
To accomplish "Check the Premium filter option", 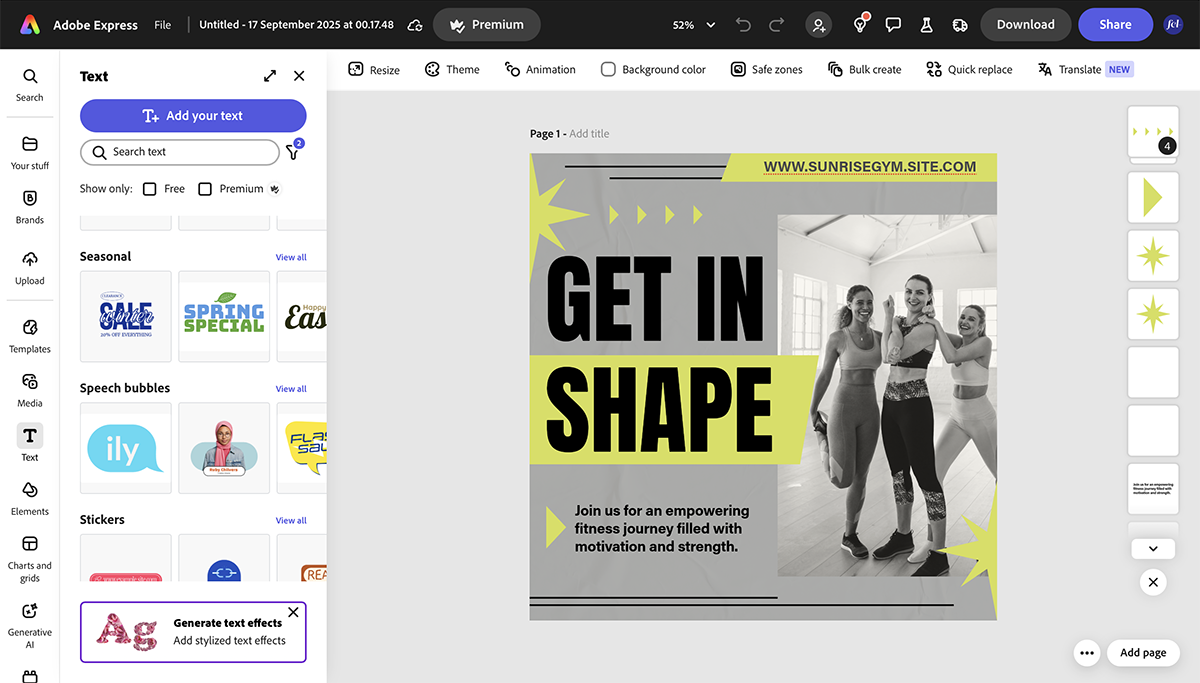I will pyautogui.click(x=207, y=188).
